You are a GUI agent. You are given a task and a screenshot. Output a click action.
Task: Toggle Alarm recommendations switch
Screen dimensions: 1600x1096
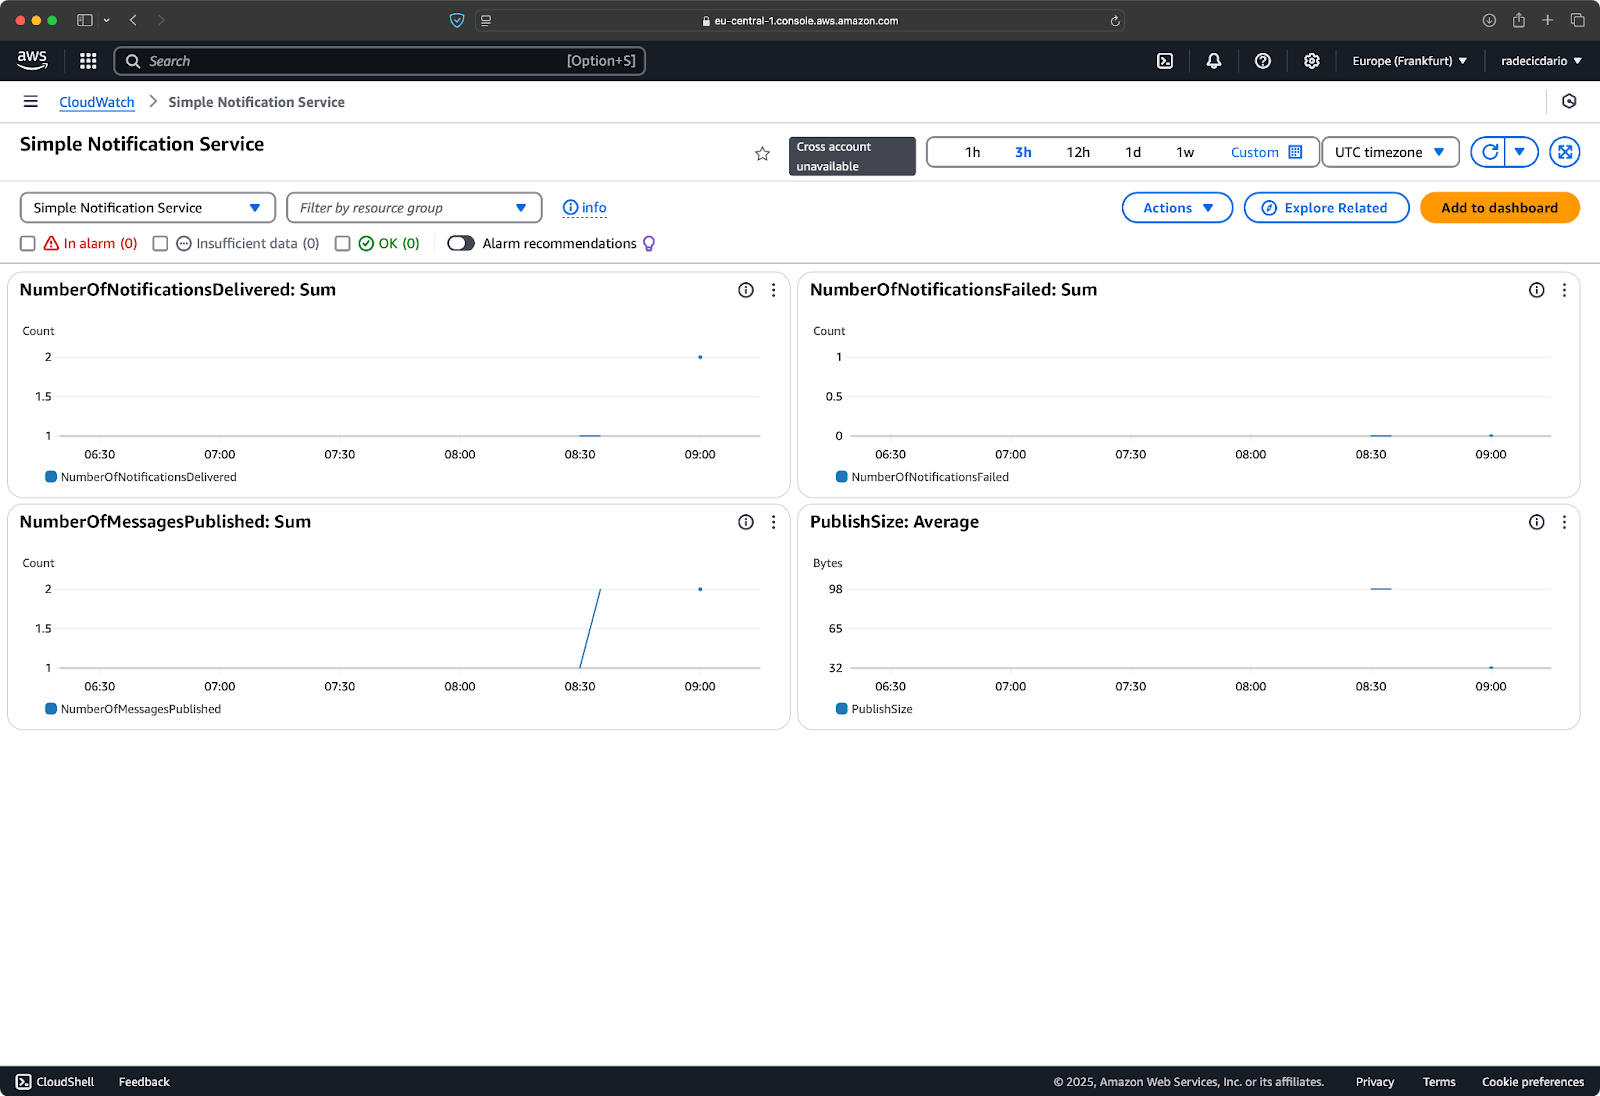tap(461, 243)
